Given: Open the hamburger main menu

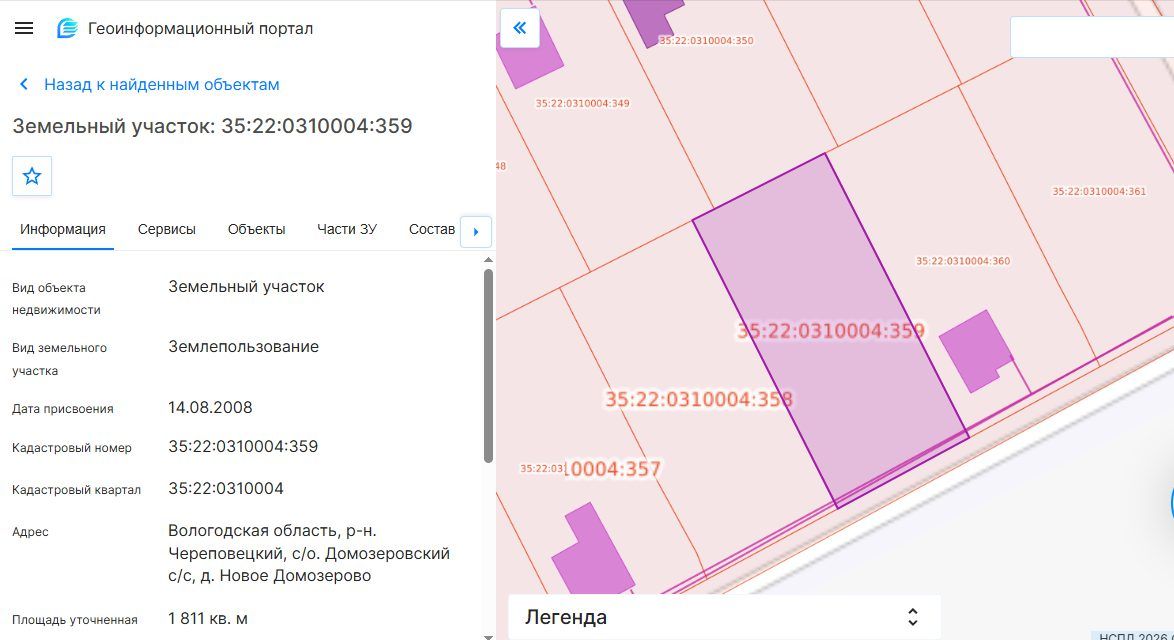Looking at the screenshot, I should pos(24,28).
